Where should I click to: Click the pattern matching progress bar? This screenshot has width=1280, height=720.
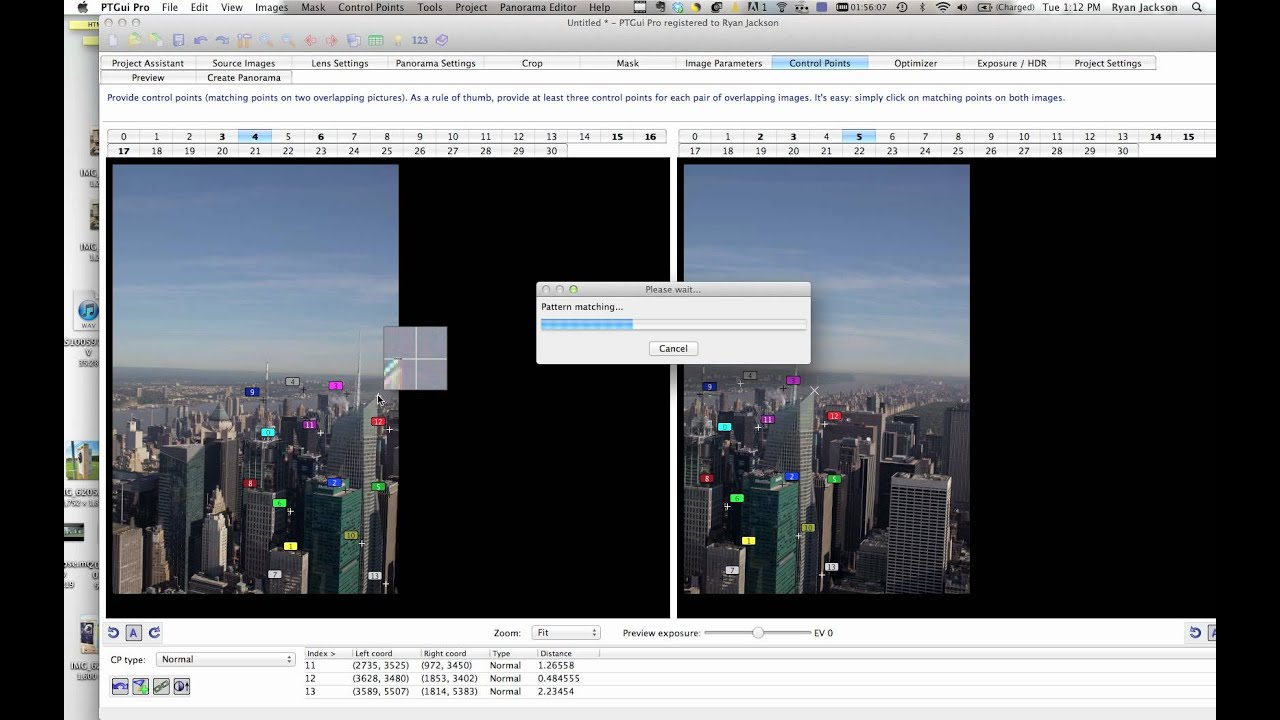pos(673,324)
